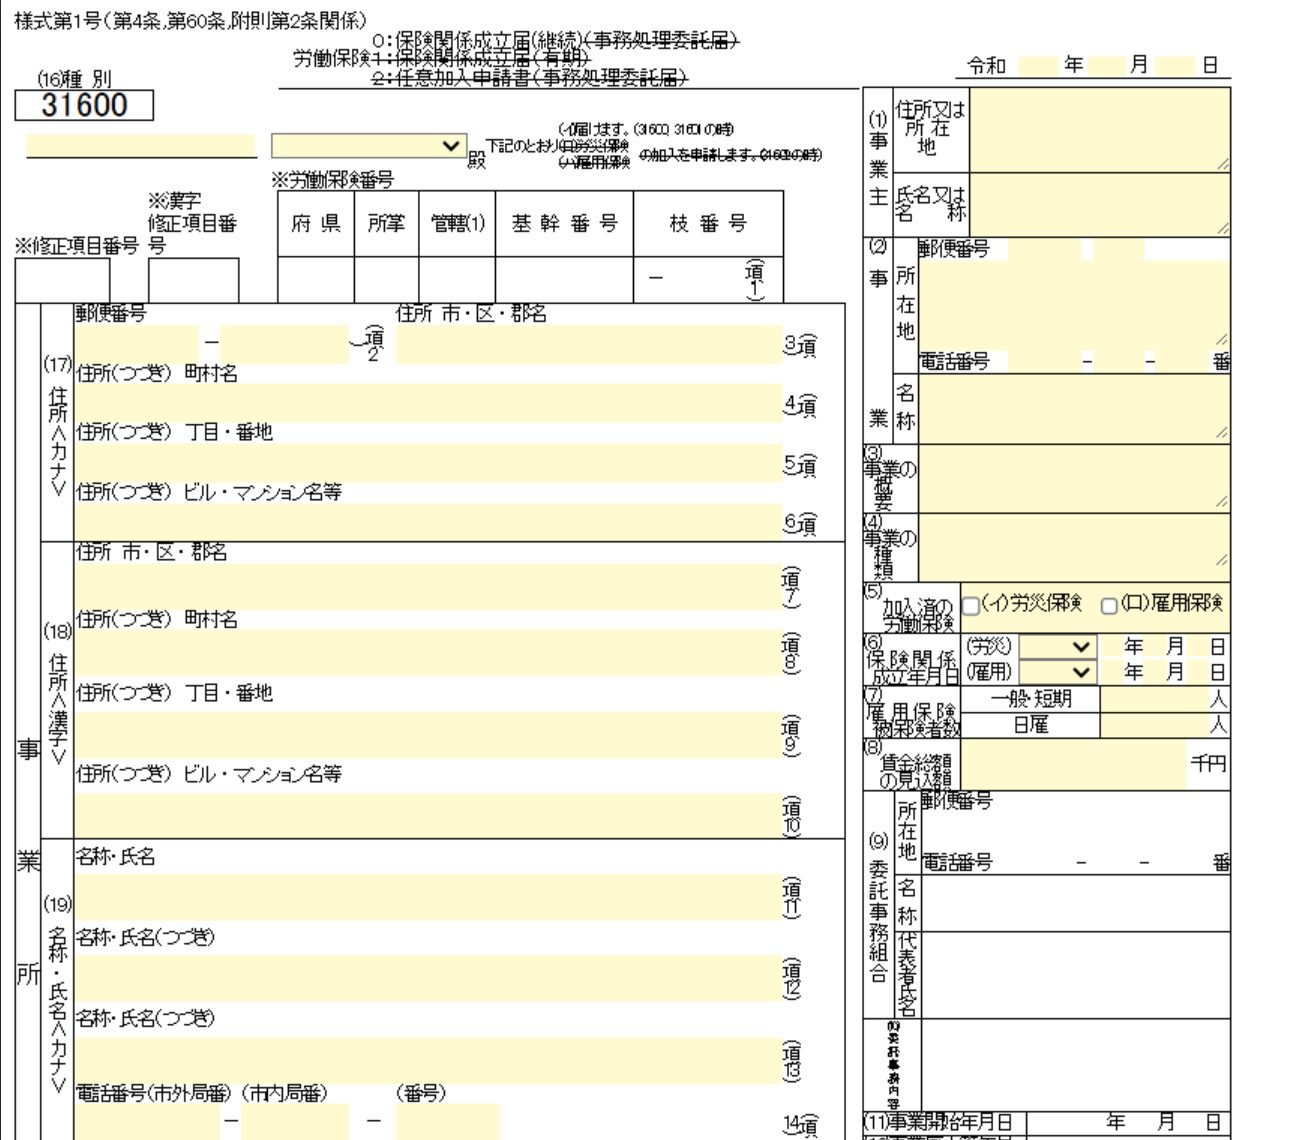Select the kanji 町村名 field (項8)

[427, 653]
